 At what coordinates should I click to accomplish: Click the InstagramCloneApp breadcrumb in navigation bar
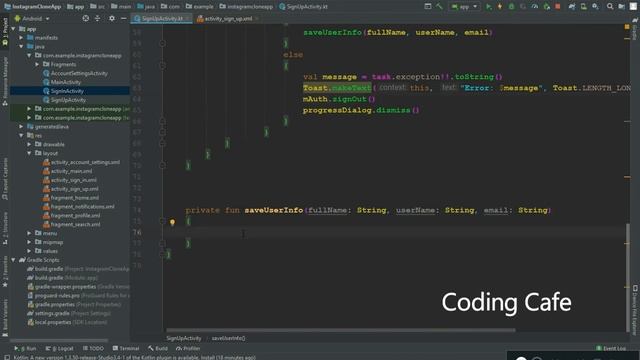pos(33,7)
